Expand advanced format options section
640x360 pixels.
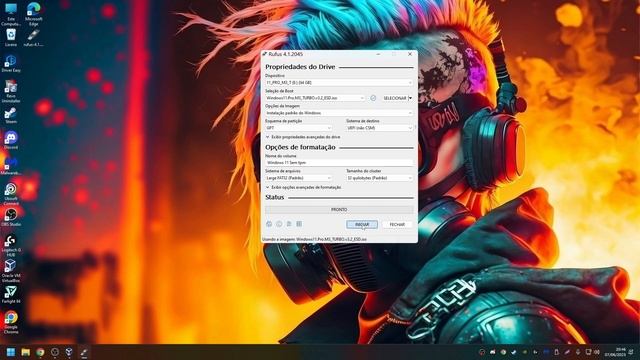tap(303, 187)
